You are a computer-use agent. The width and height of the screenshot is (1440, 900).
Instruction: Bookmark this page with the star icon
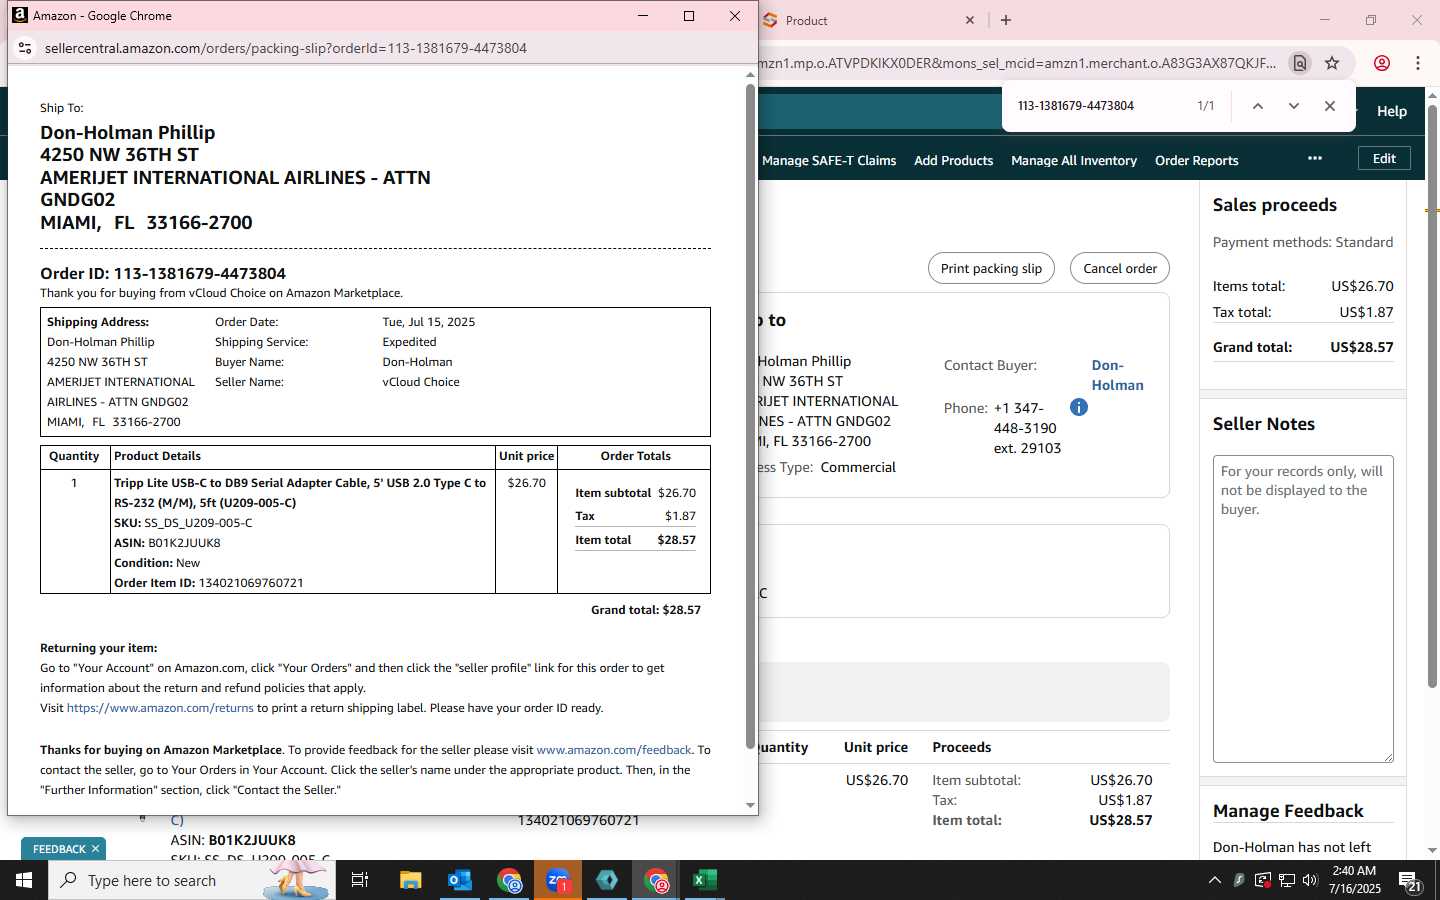pos(1332,63)
